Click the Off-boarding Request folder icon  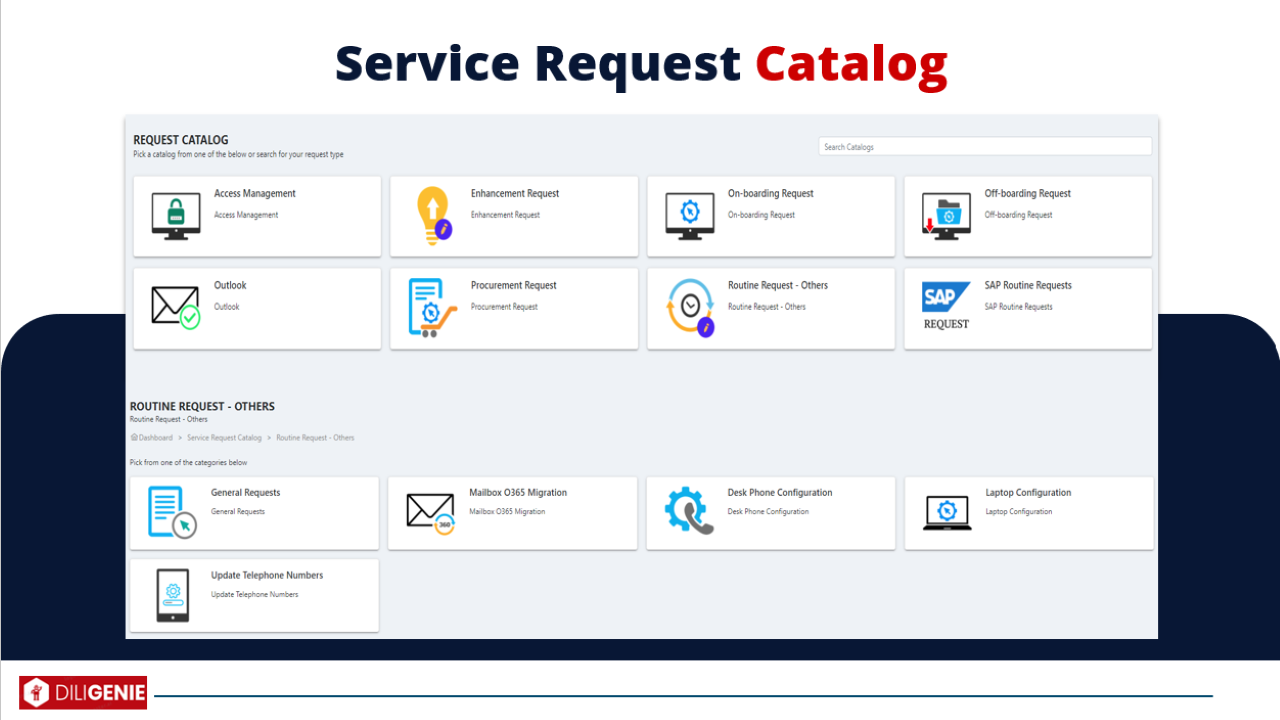(946, 214)
